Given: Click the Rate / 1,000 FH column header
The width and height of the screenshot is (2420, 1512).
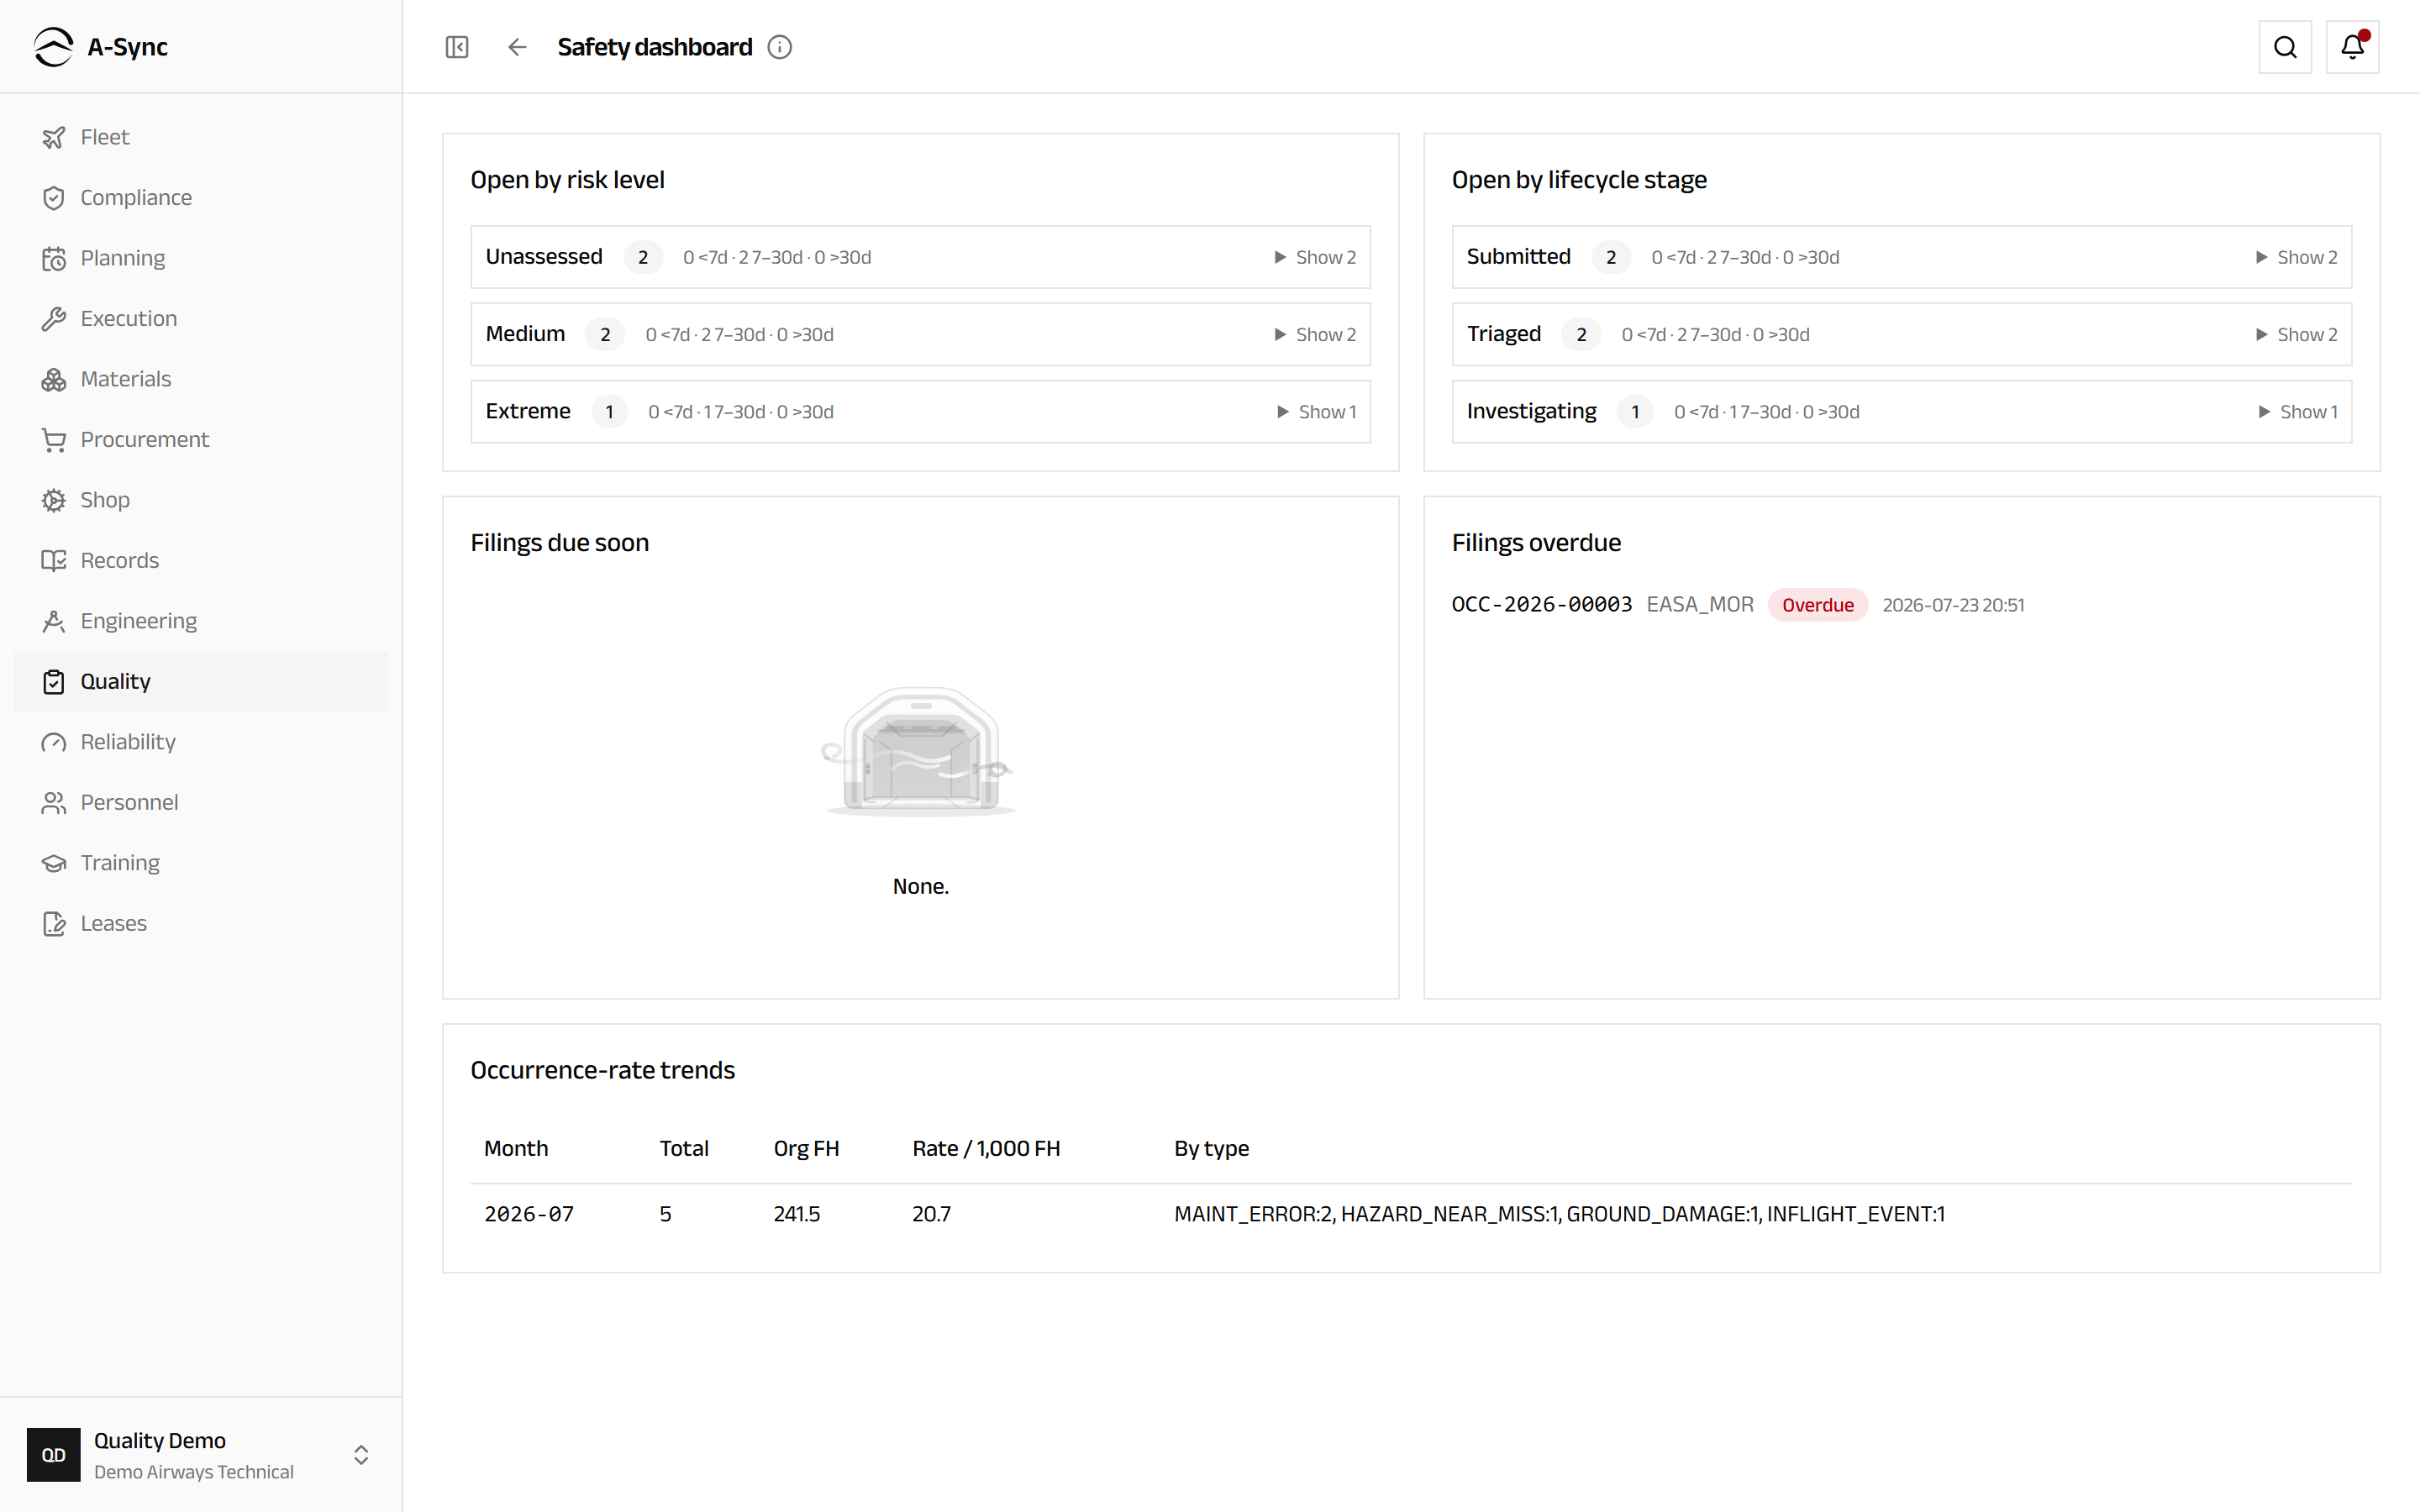Looking at the screenshot, I should (x=986, y=1148).
